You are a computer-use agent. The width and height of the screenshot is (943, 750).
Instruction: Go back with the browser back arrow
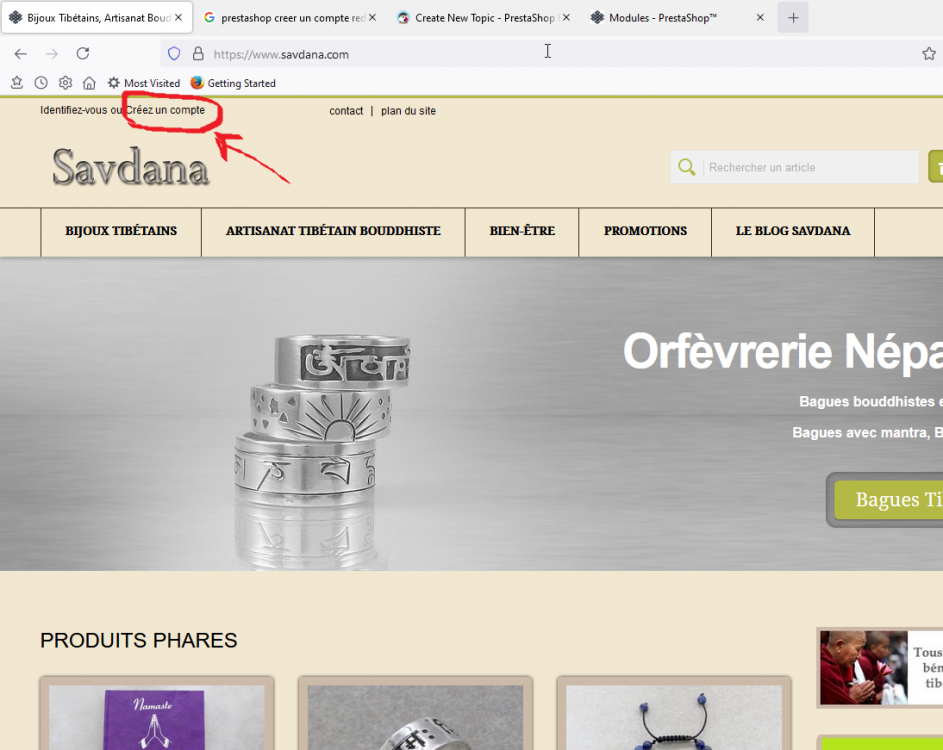click(20, 54)
